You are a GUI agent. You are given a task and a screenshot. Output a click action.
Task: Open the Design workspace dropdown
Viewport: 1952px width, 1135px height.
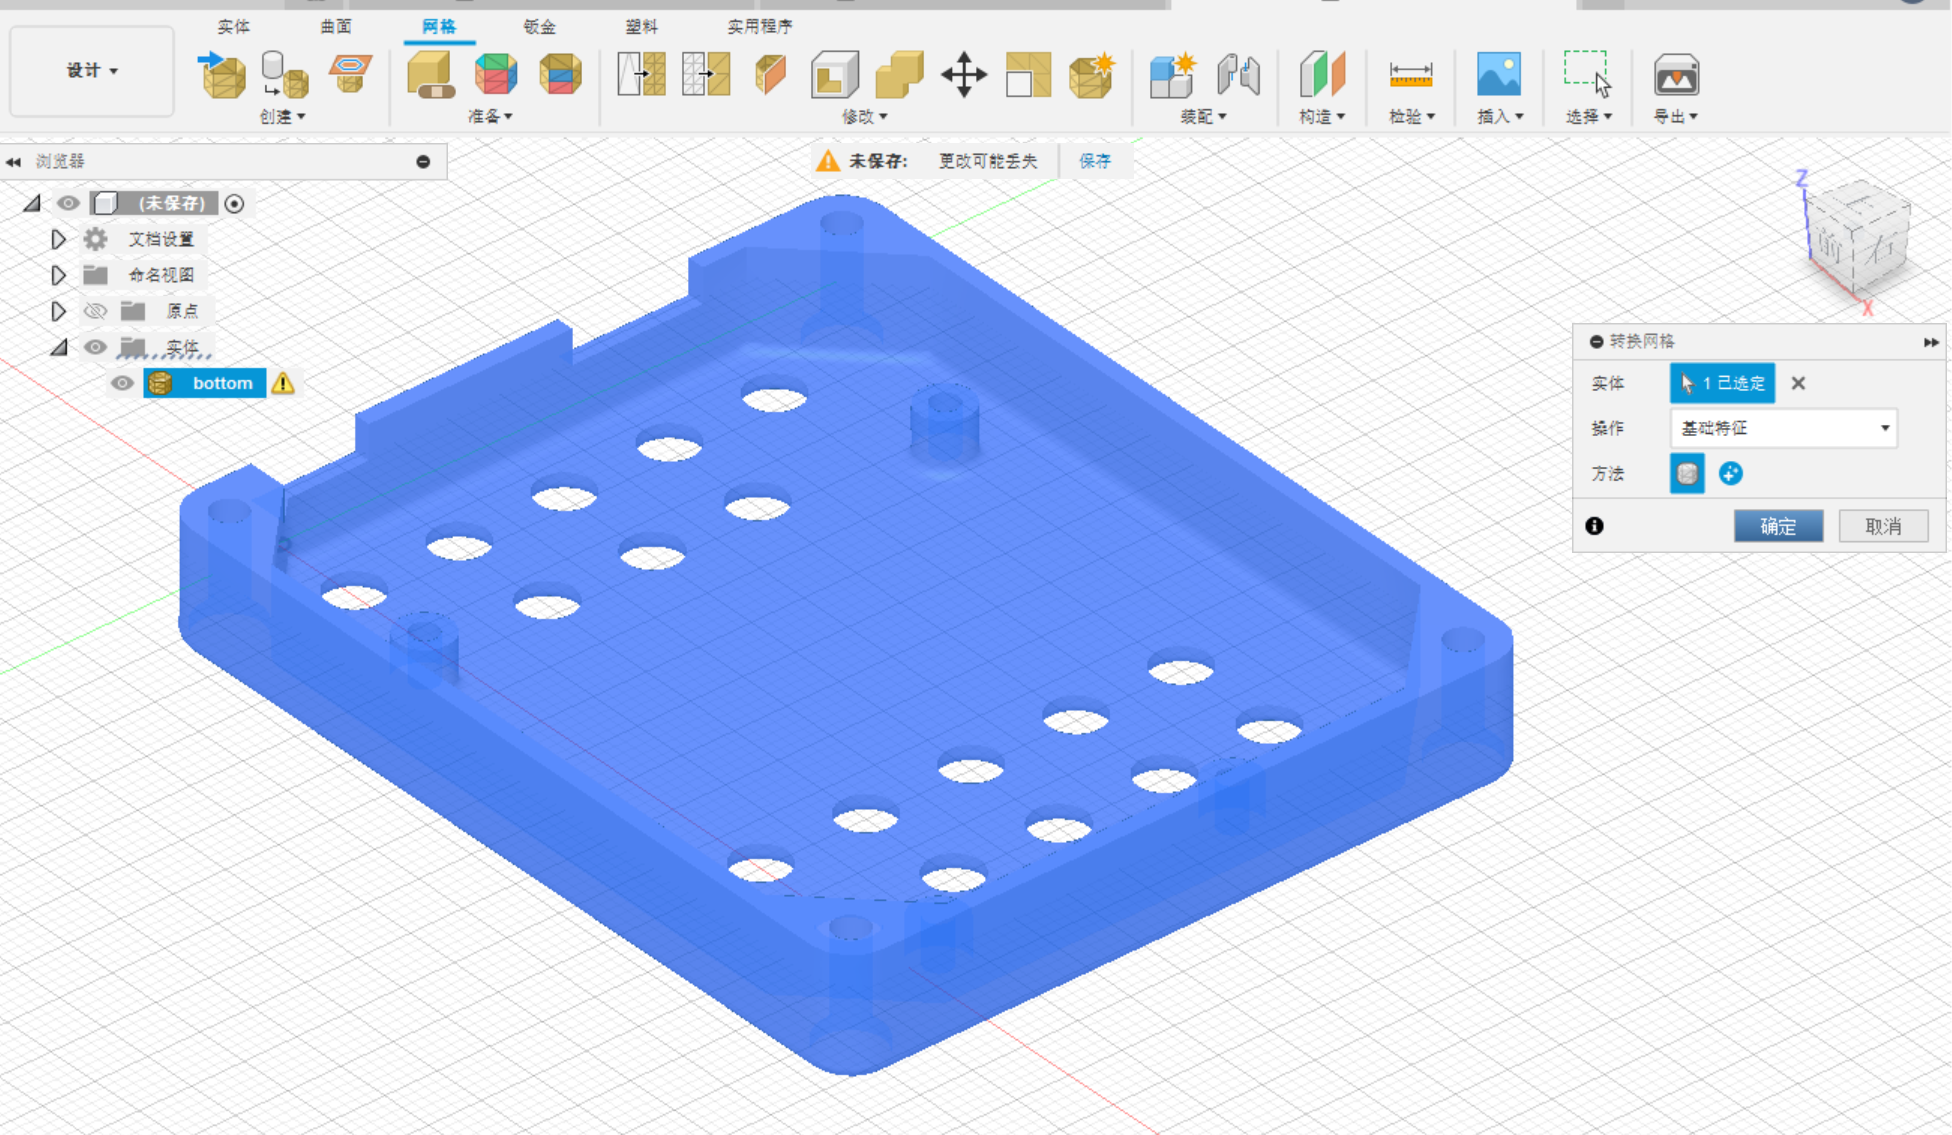pos(92,70)
